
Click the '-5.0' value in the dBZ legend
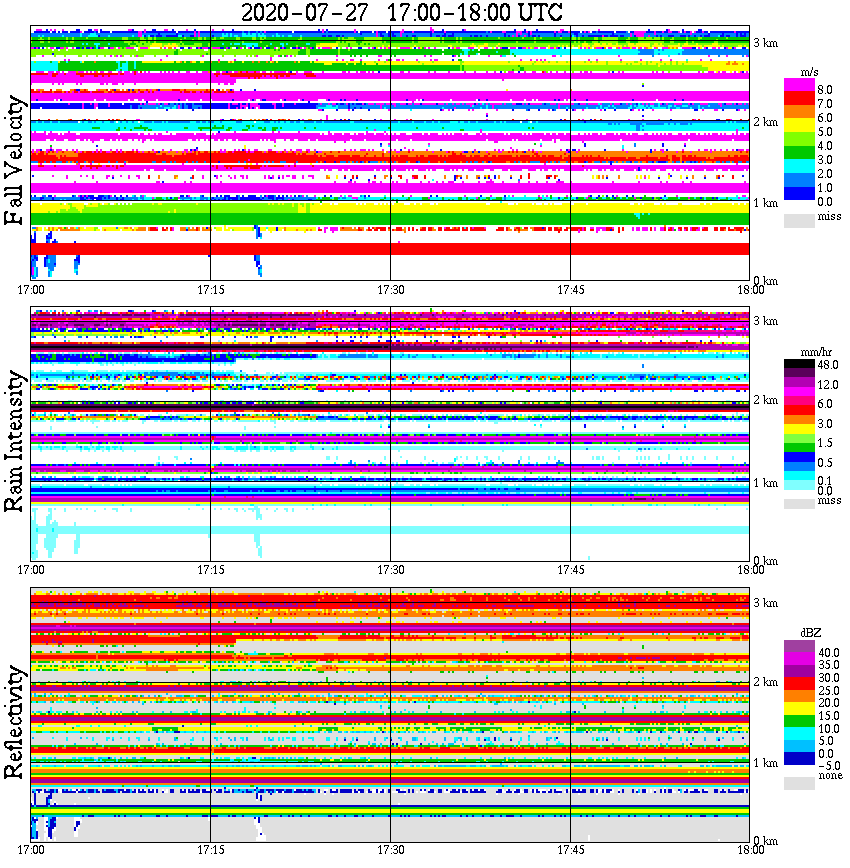coord(829,766)
